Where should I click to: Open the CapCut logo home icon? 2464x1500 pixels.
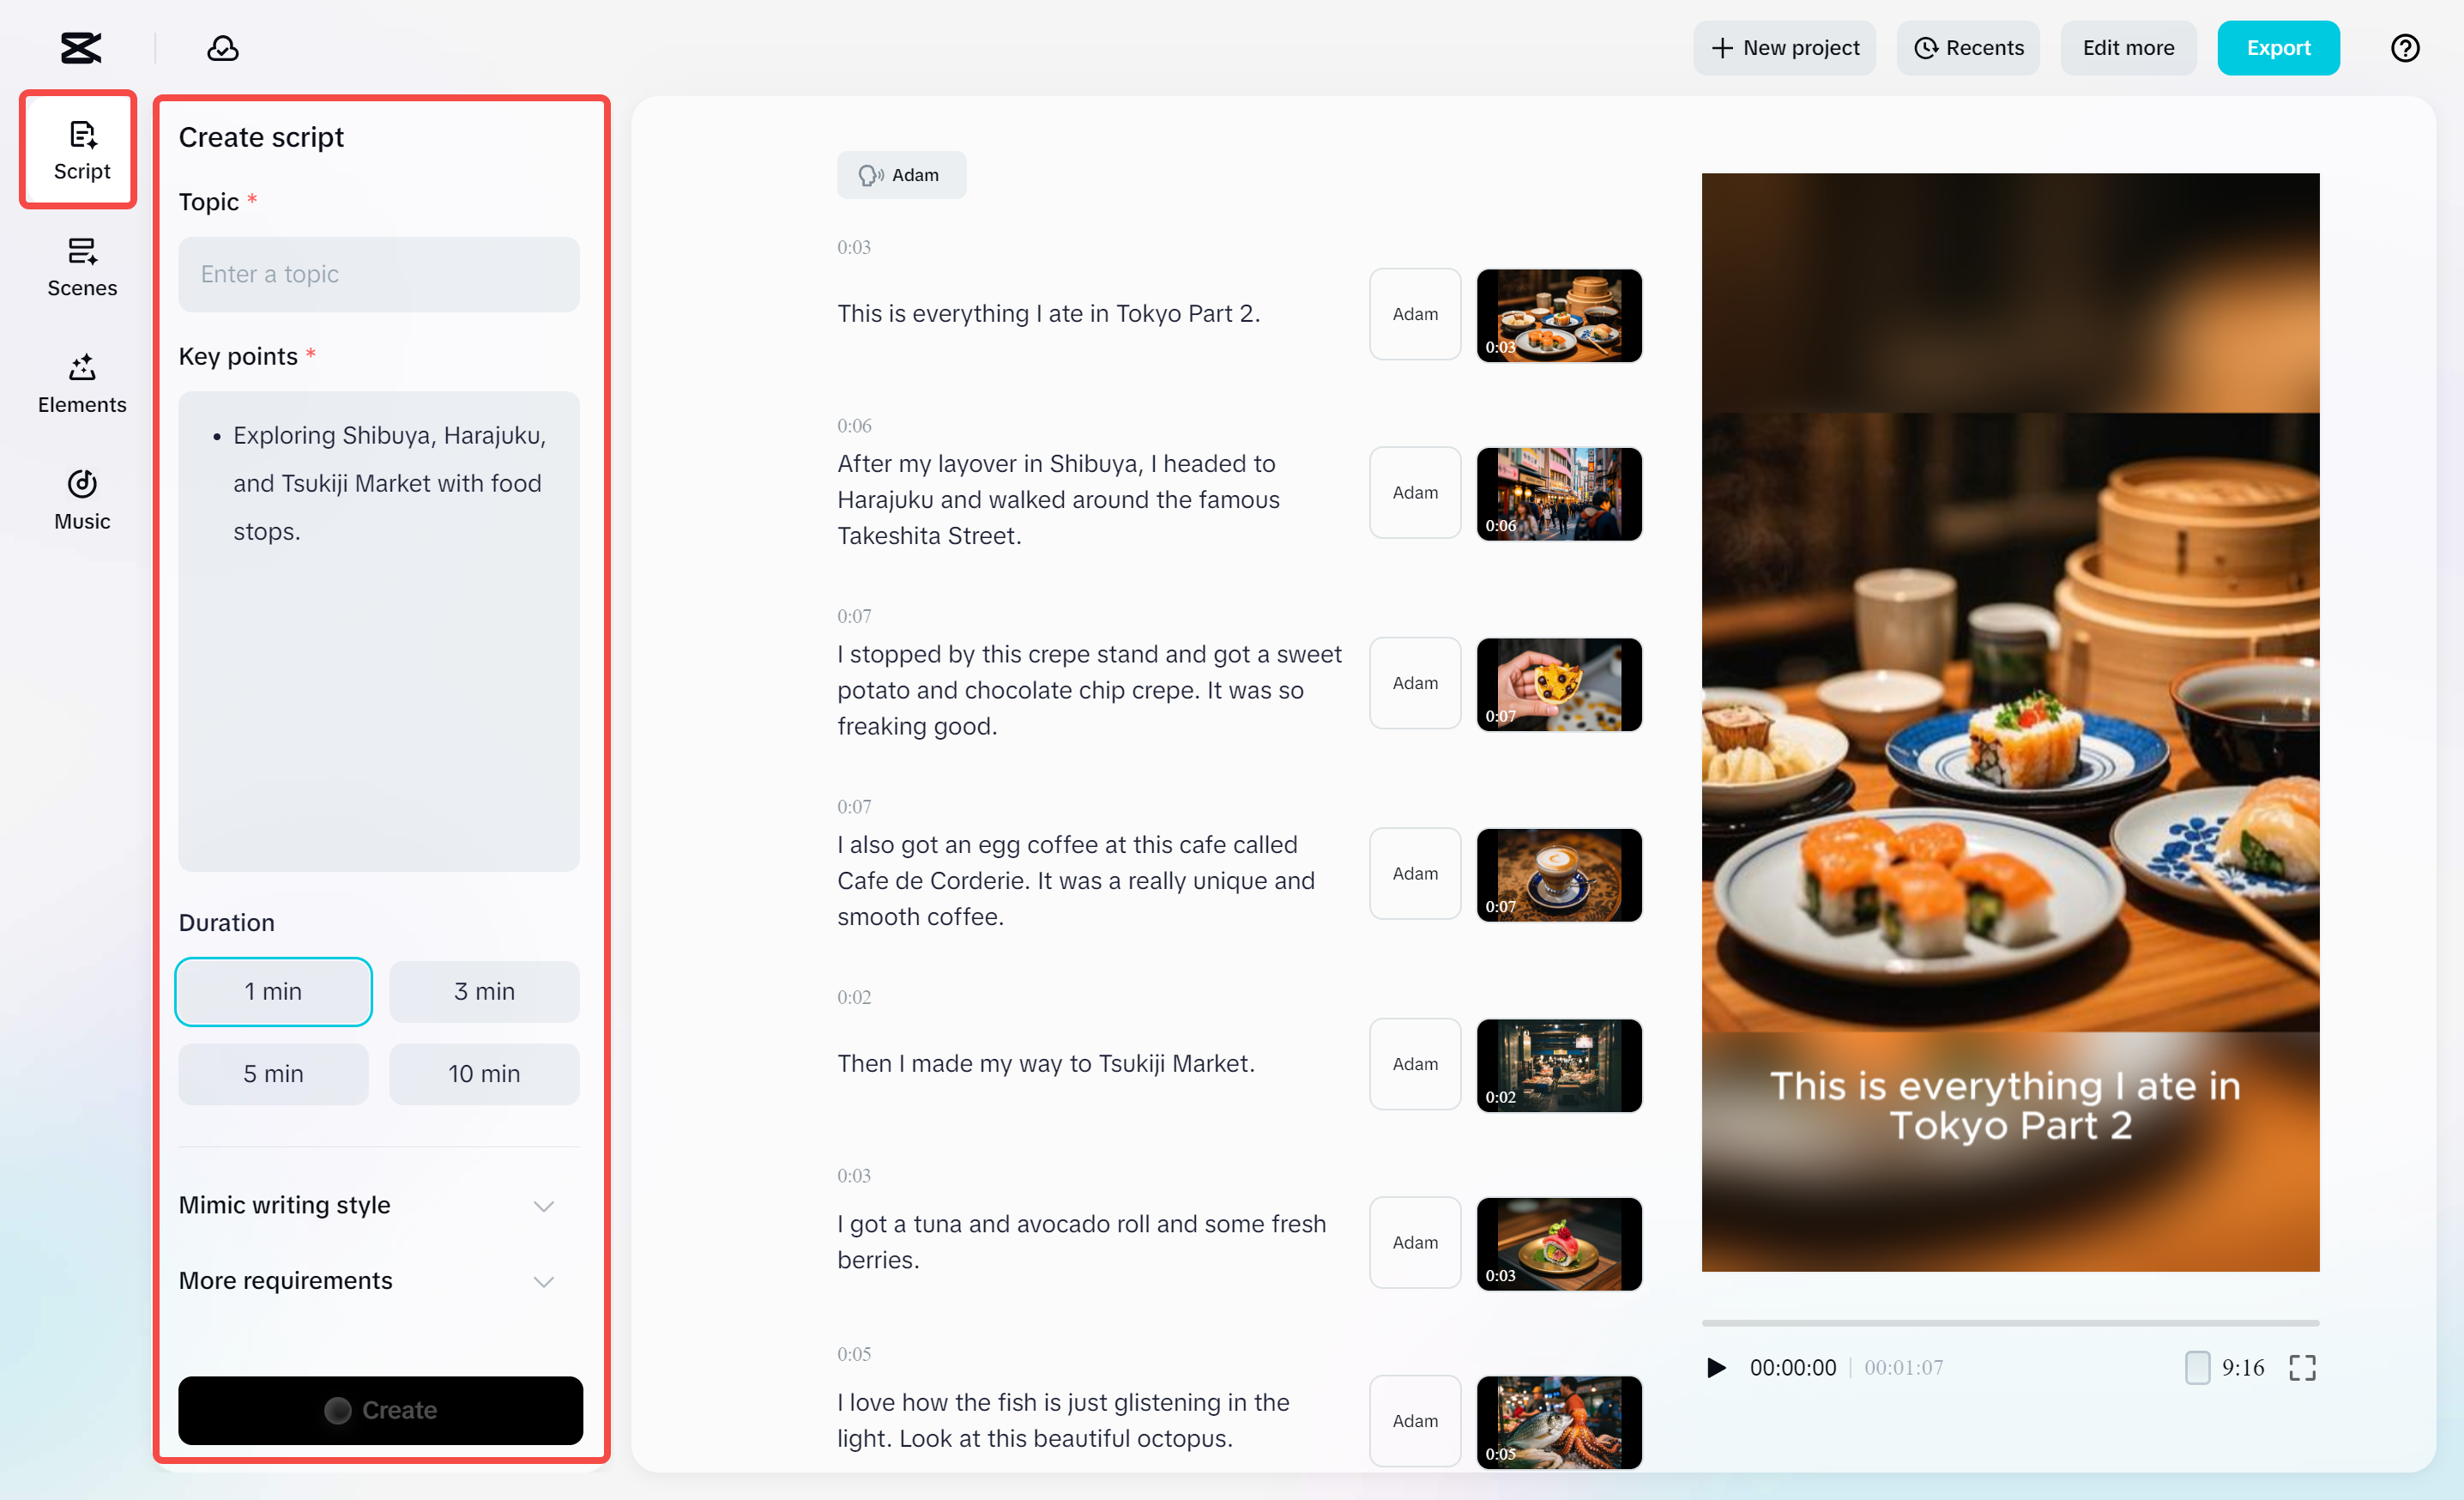(80, 48)
